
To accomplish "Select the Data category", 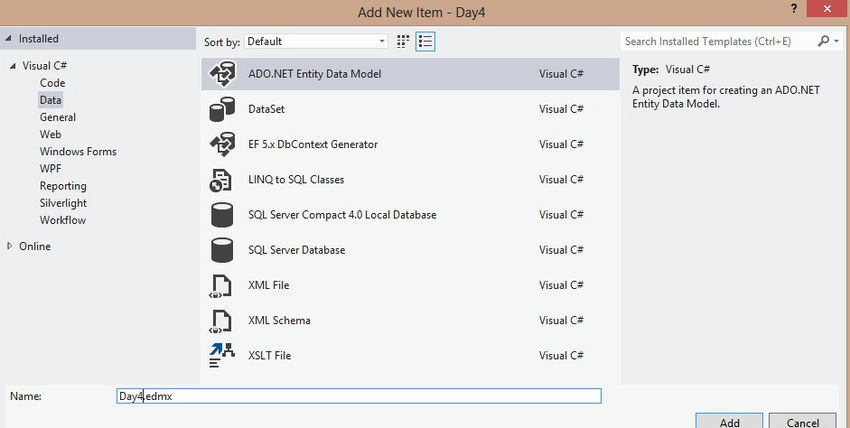I will [50, 100].
